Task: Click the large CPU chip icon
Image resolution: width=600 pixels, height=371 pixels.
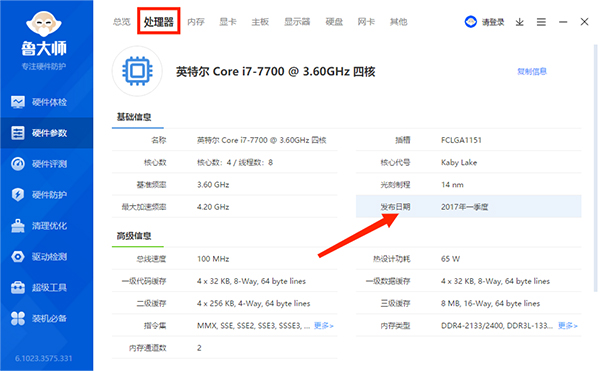Action: click(x=137, y=71)
